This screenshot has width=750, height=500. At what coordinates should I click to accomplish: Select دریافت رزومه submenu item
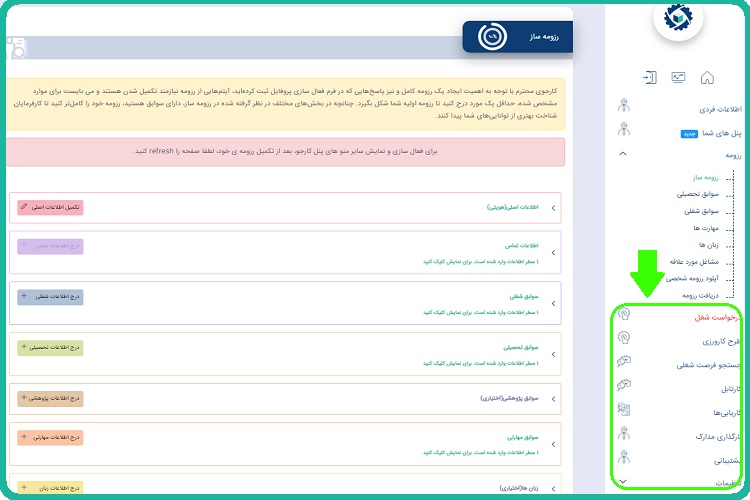point(701,295)
